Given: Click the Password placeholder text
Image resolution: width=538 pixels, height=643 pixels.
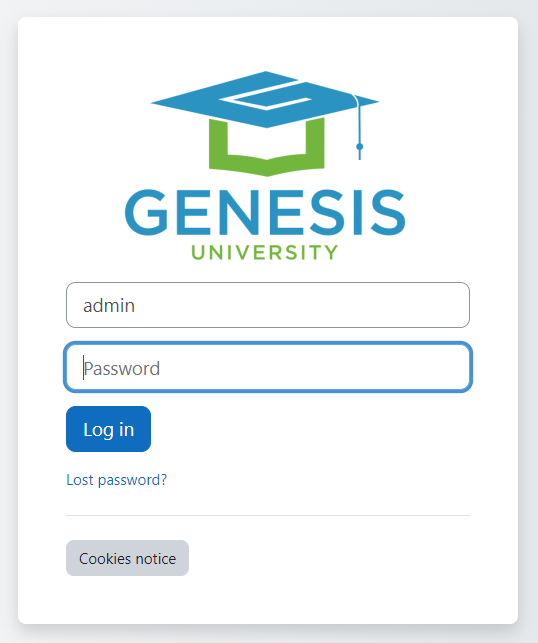Looking at the screenshot, I should pos(122,368).
